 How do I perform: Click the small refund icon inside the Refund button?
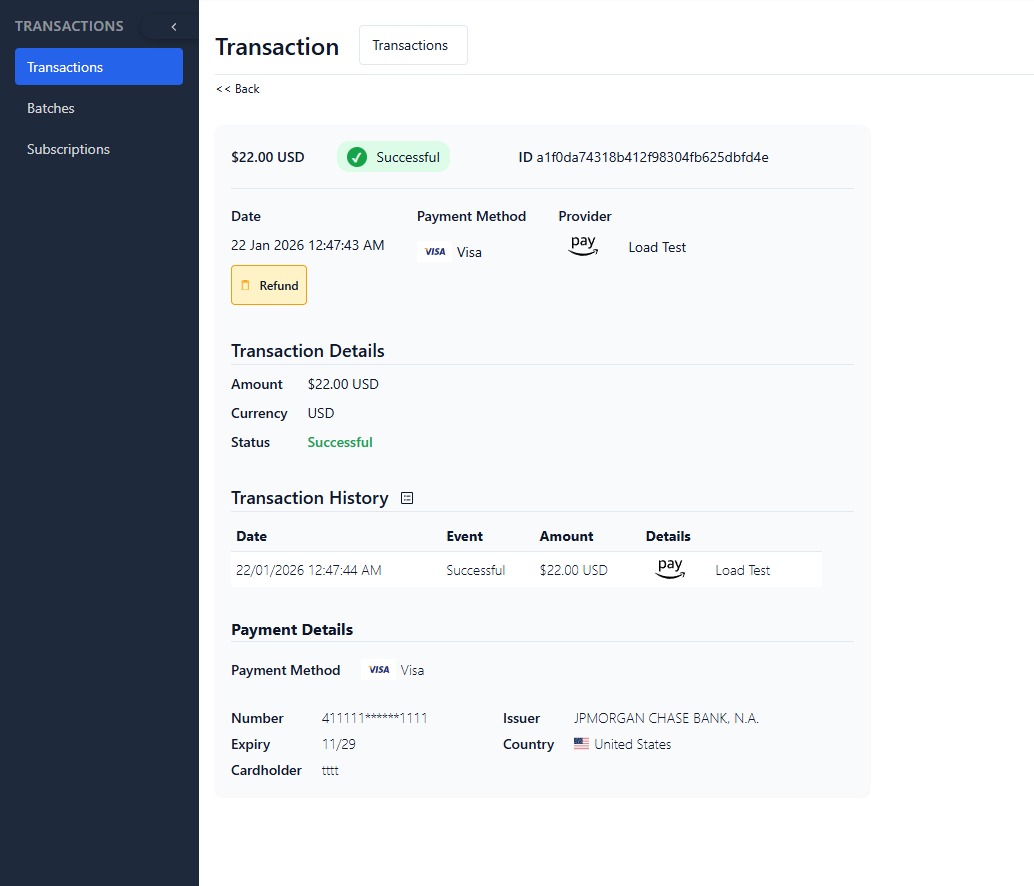click(x=249, y=285)
